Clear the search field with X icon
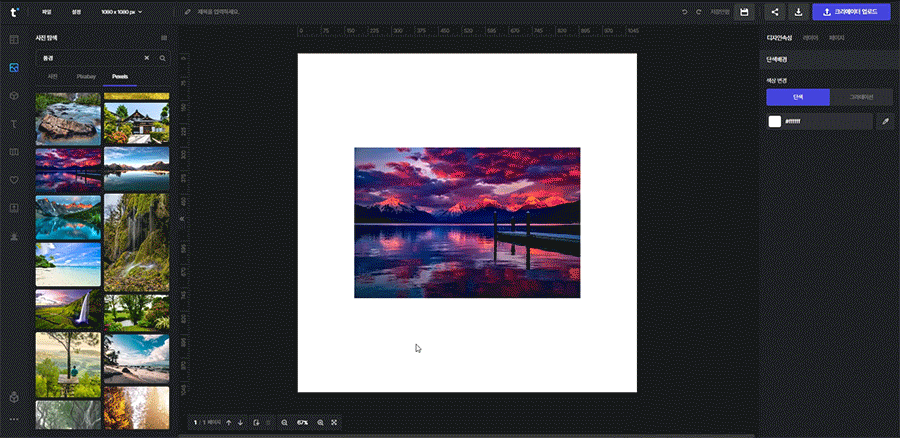This screenshot has height=438, width=900. coord(146,58)
